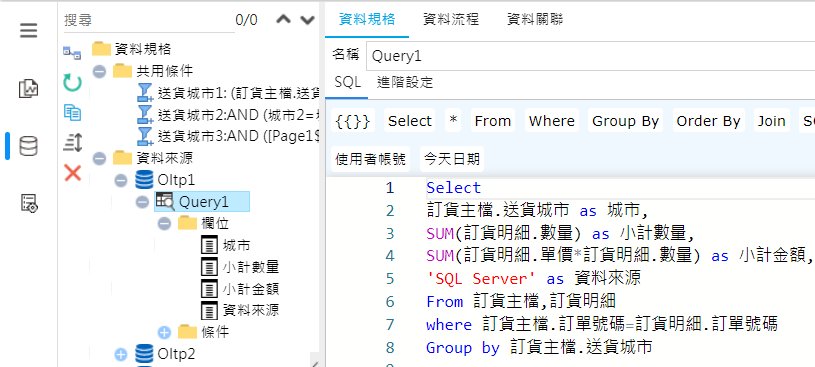Click the 搜尋 search field
The width and height of the screenshot is (815, 367).
(x=148, y=20)
